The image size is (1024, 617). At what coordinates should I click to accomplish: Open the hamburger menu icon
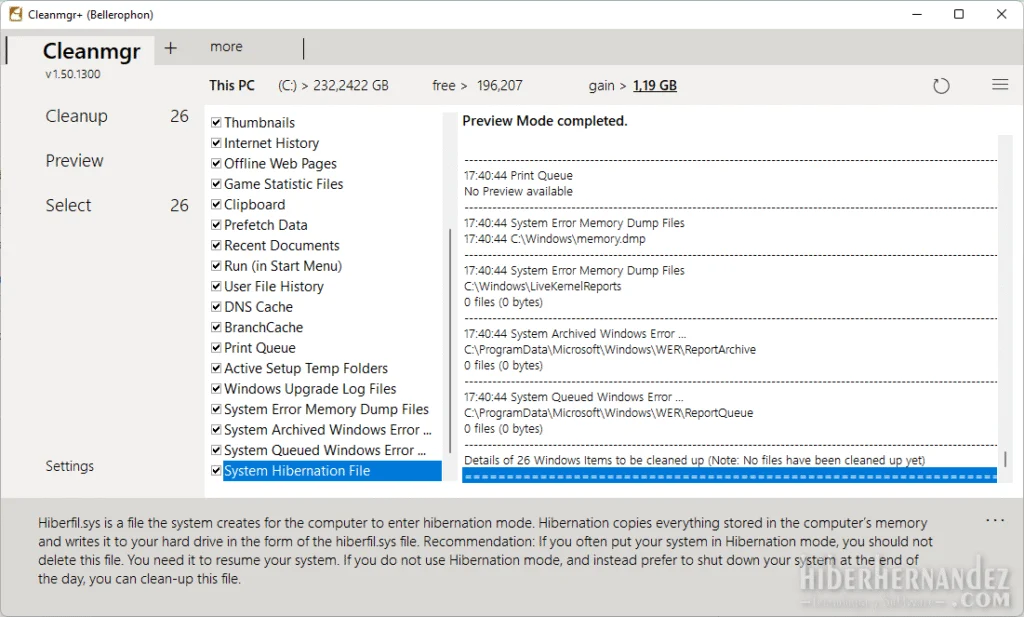coord(999,85)
